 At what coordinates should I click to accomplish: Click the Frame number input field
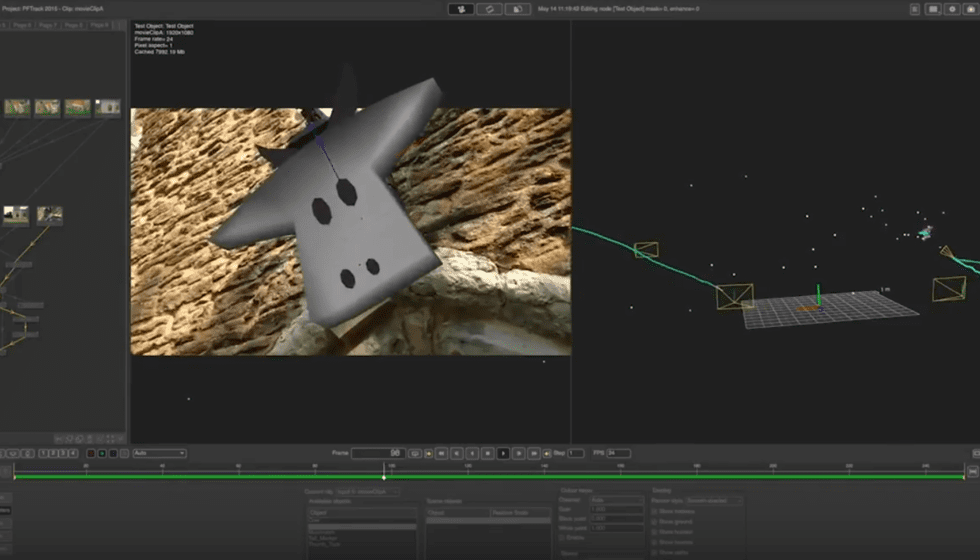[378, 453]
